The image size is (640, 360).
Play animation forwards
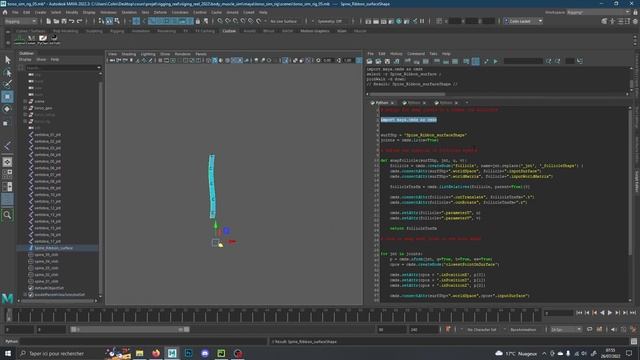610,313
